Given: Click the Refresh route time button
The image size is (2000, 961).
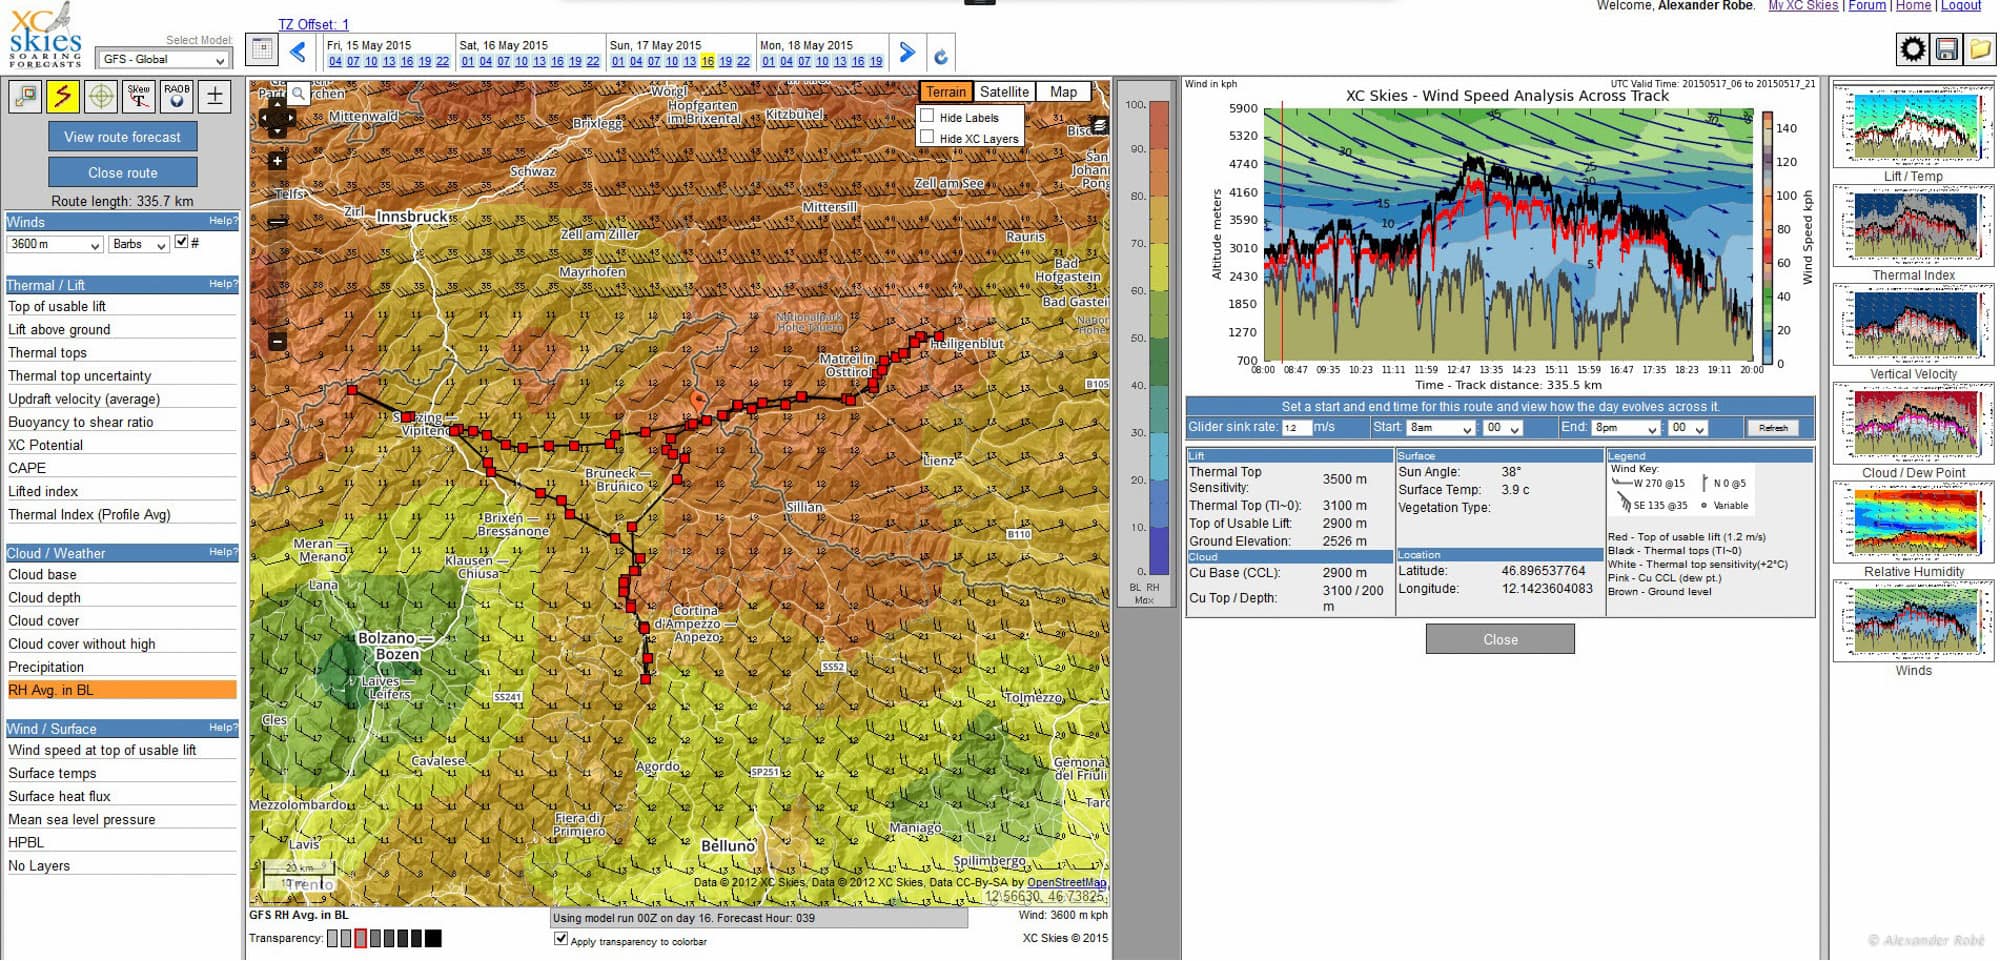Looking at the screenshot, I should [1773, 428].
